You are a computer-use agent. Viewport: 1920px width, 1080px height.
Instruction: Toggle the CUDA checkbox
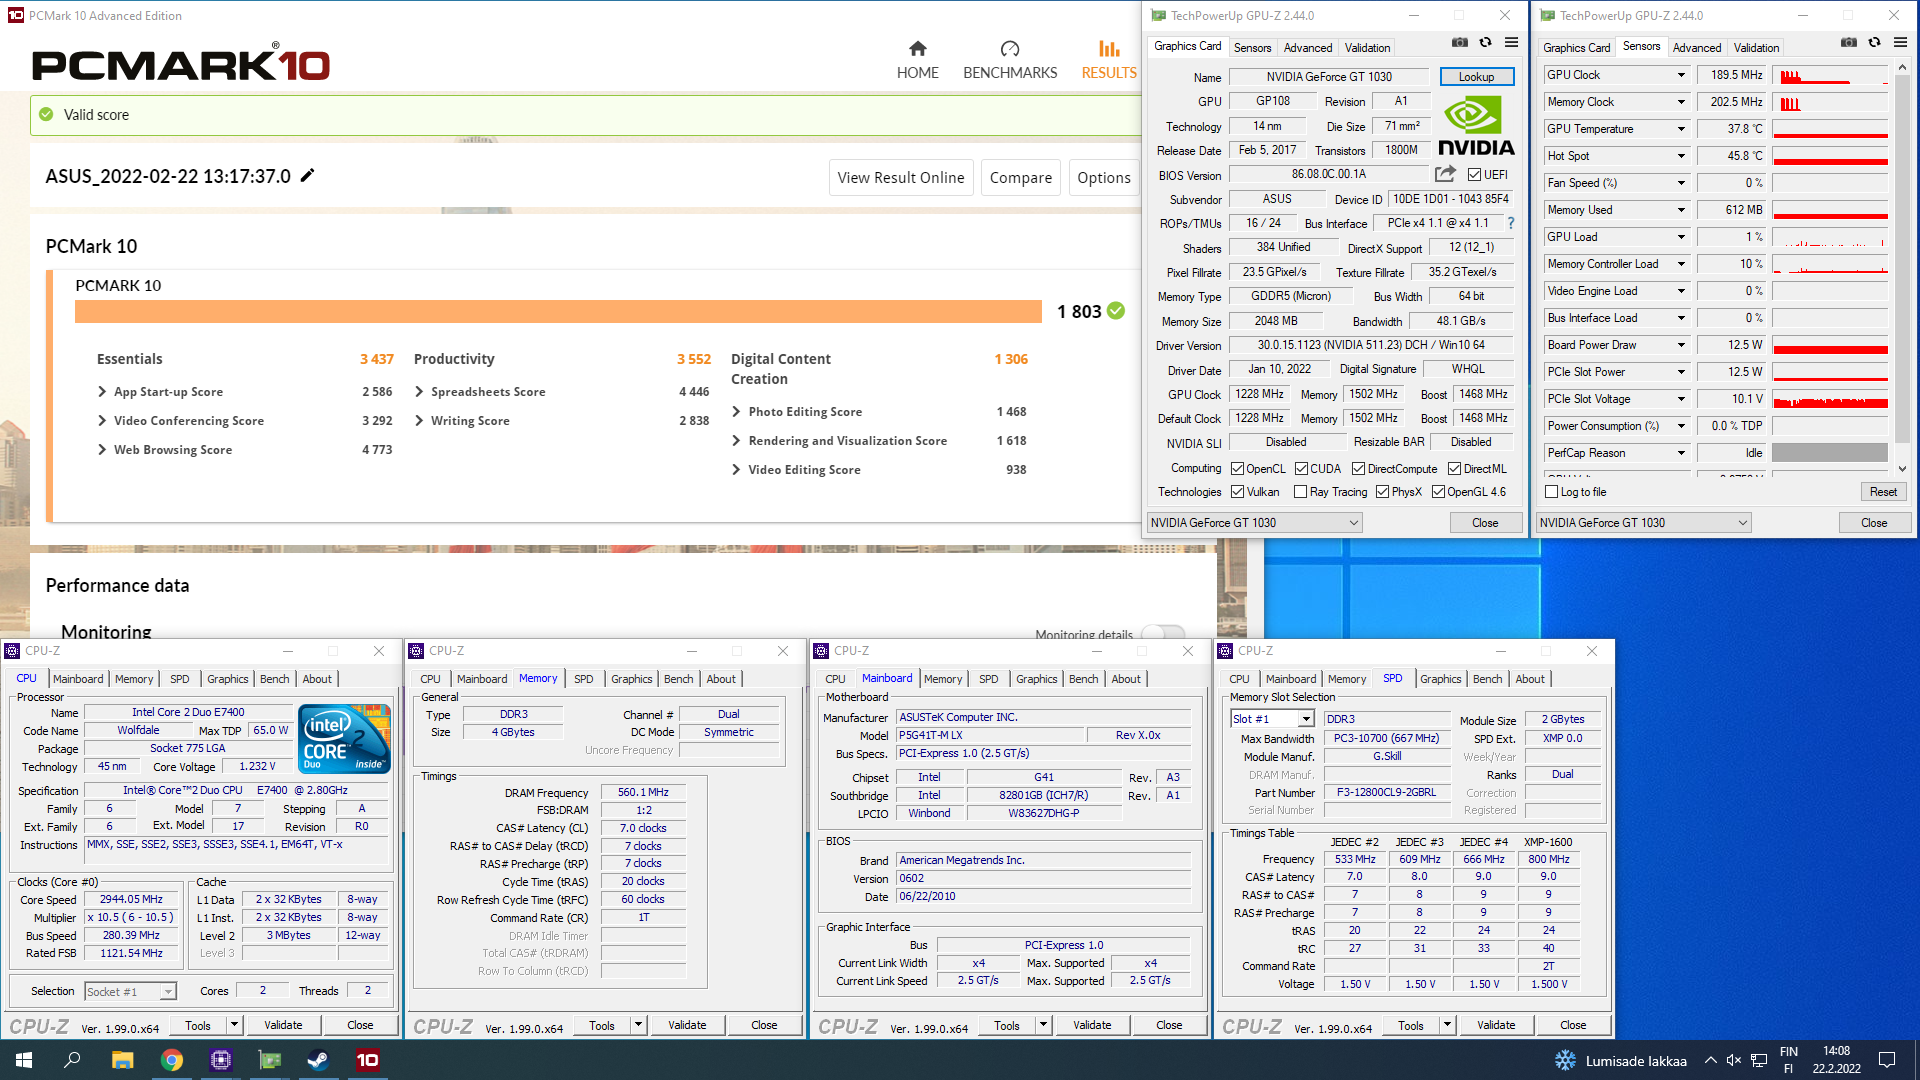tap(1301, 469)
